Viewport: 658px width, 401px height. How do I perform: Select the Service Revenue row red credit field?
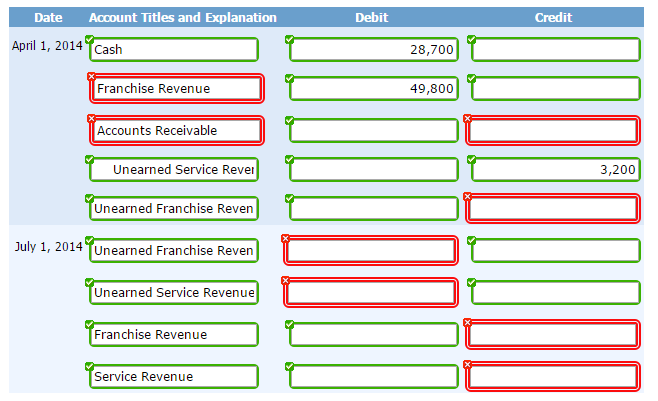(553, 376)
